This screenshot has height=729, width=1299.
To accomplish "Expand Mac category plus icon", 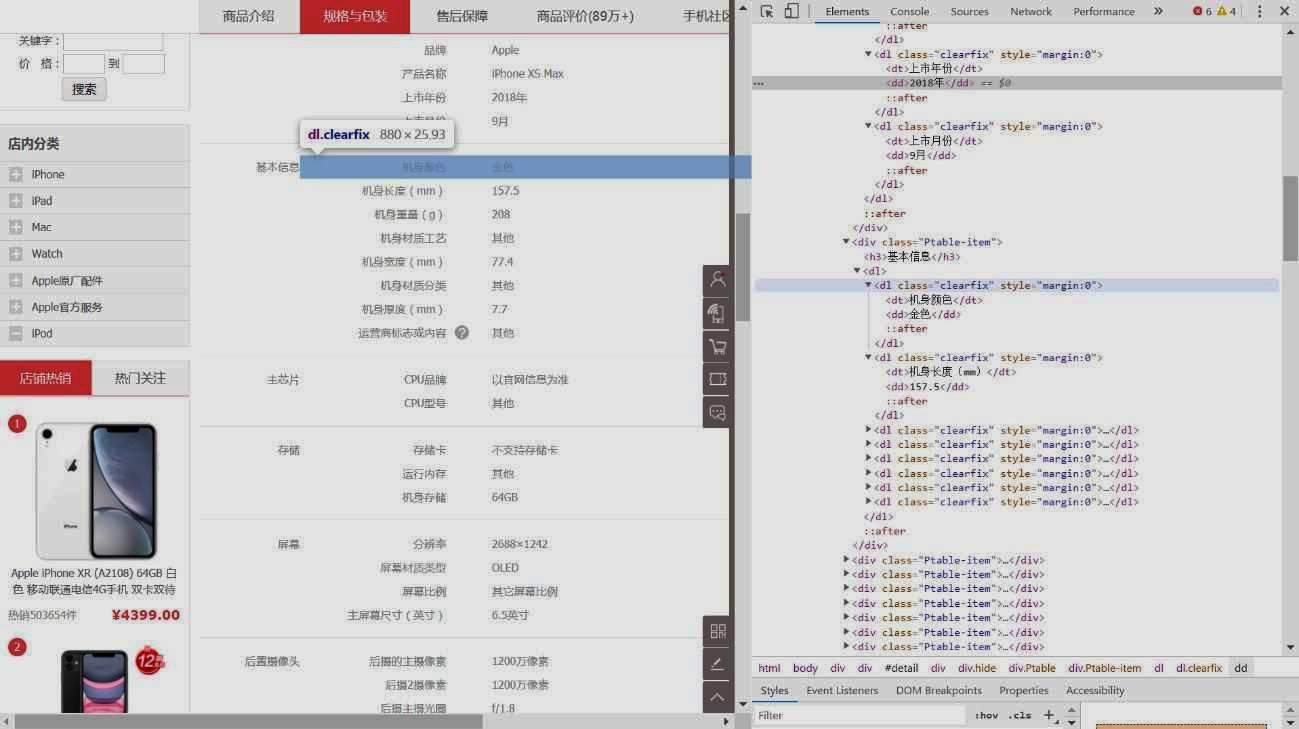I will pos(16,227).
